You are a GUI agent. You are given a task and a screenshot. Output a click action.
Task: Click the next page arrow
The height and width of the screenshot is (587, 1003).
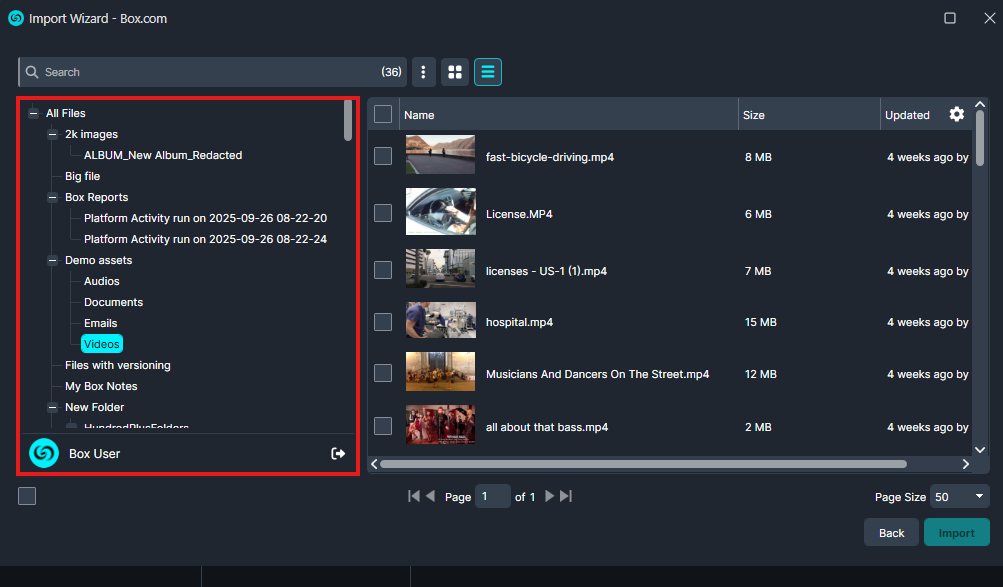549,496
